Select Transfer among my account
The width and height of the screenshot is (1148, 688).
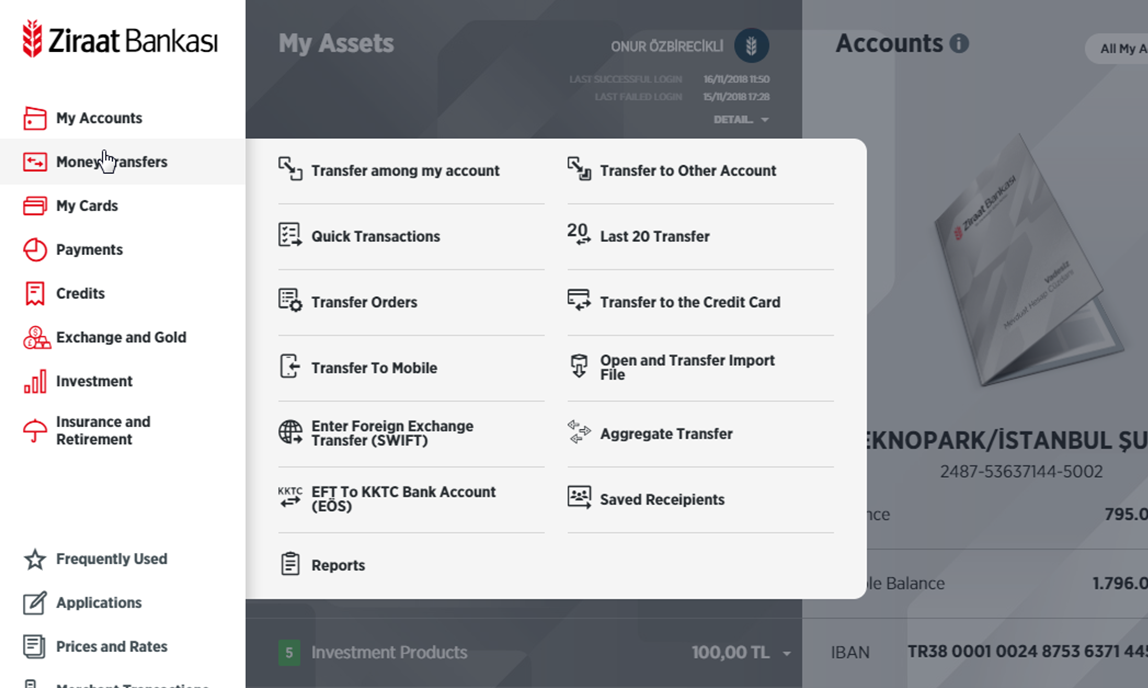pos(404,171)
